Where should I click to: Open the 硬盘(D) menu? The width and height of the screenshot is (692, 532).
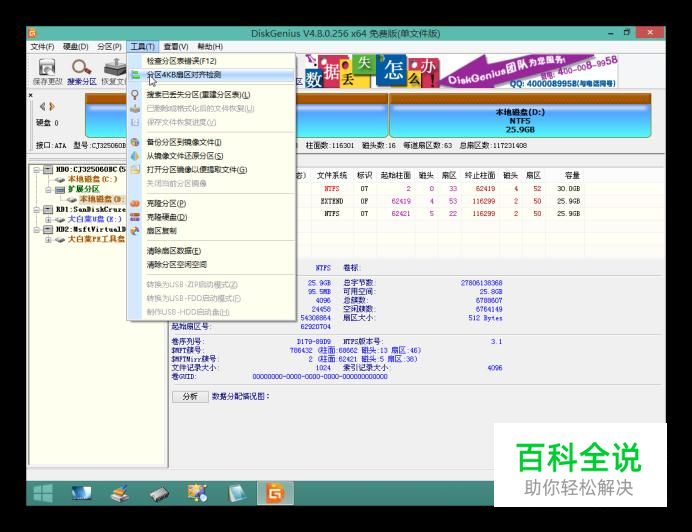75,47
